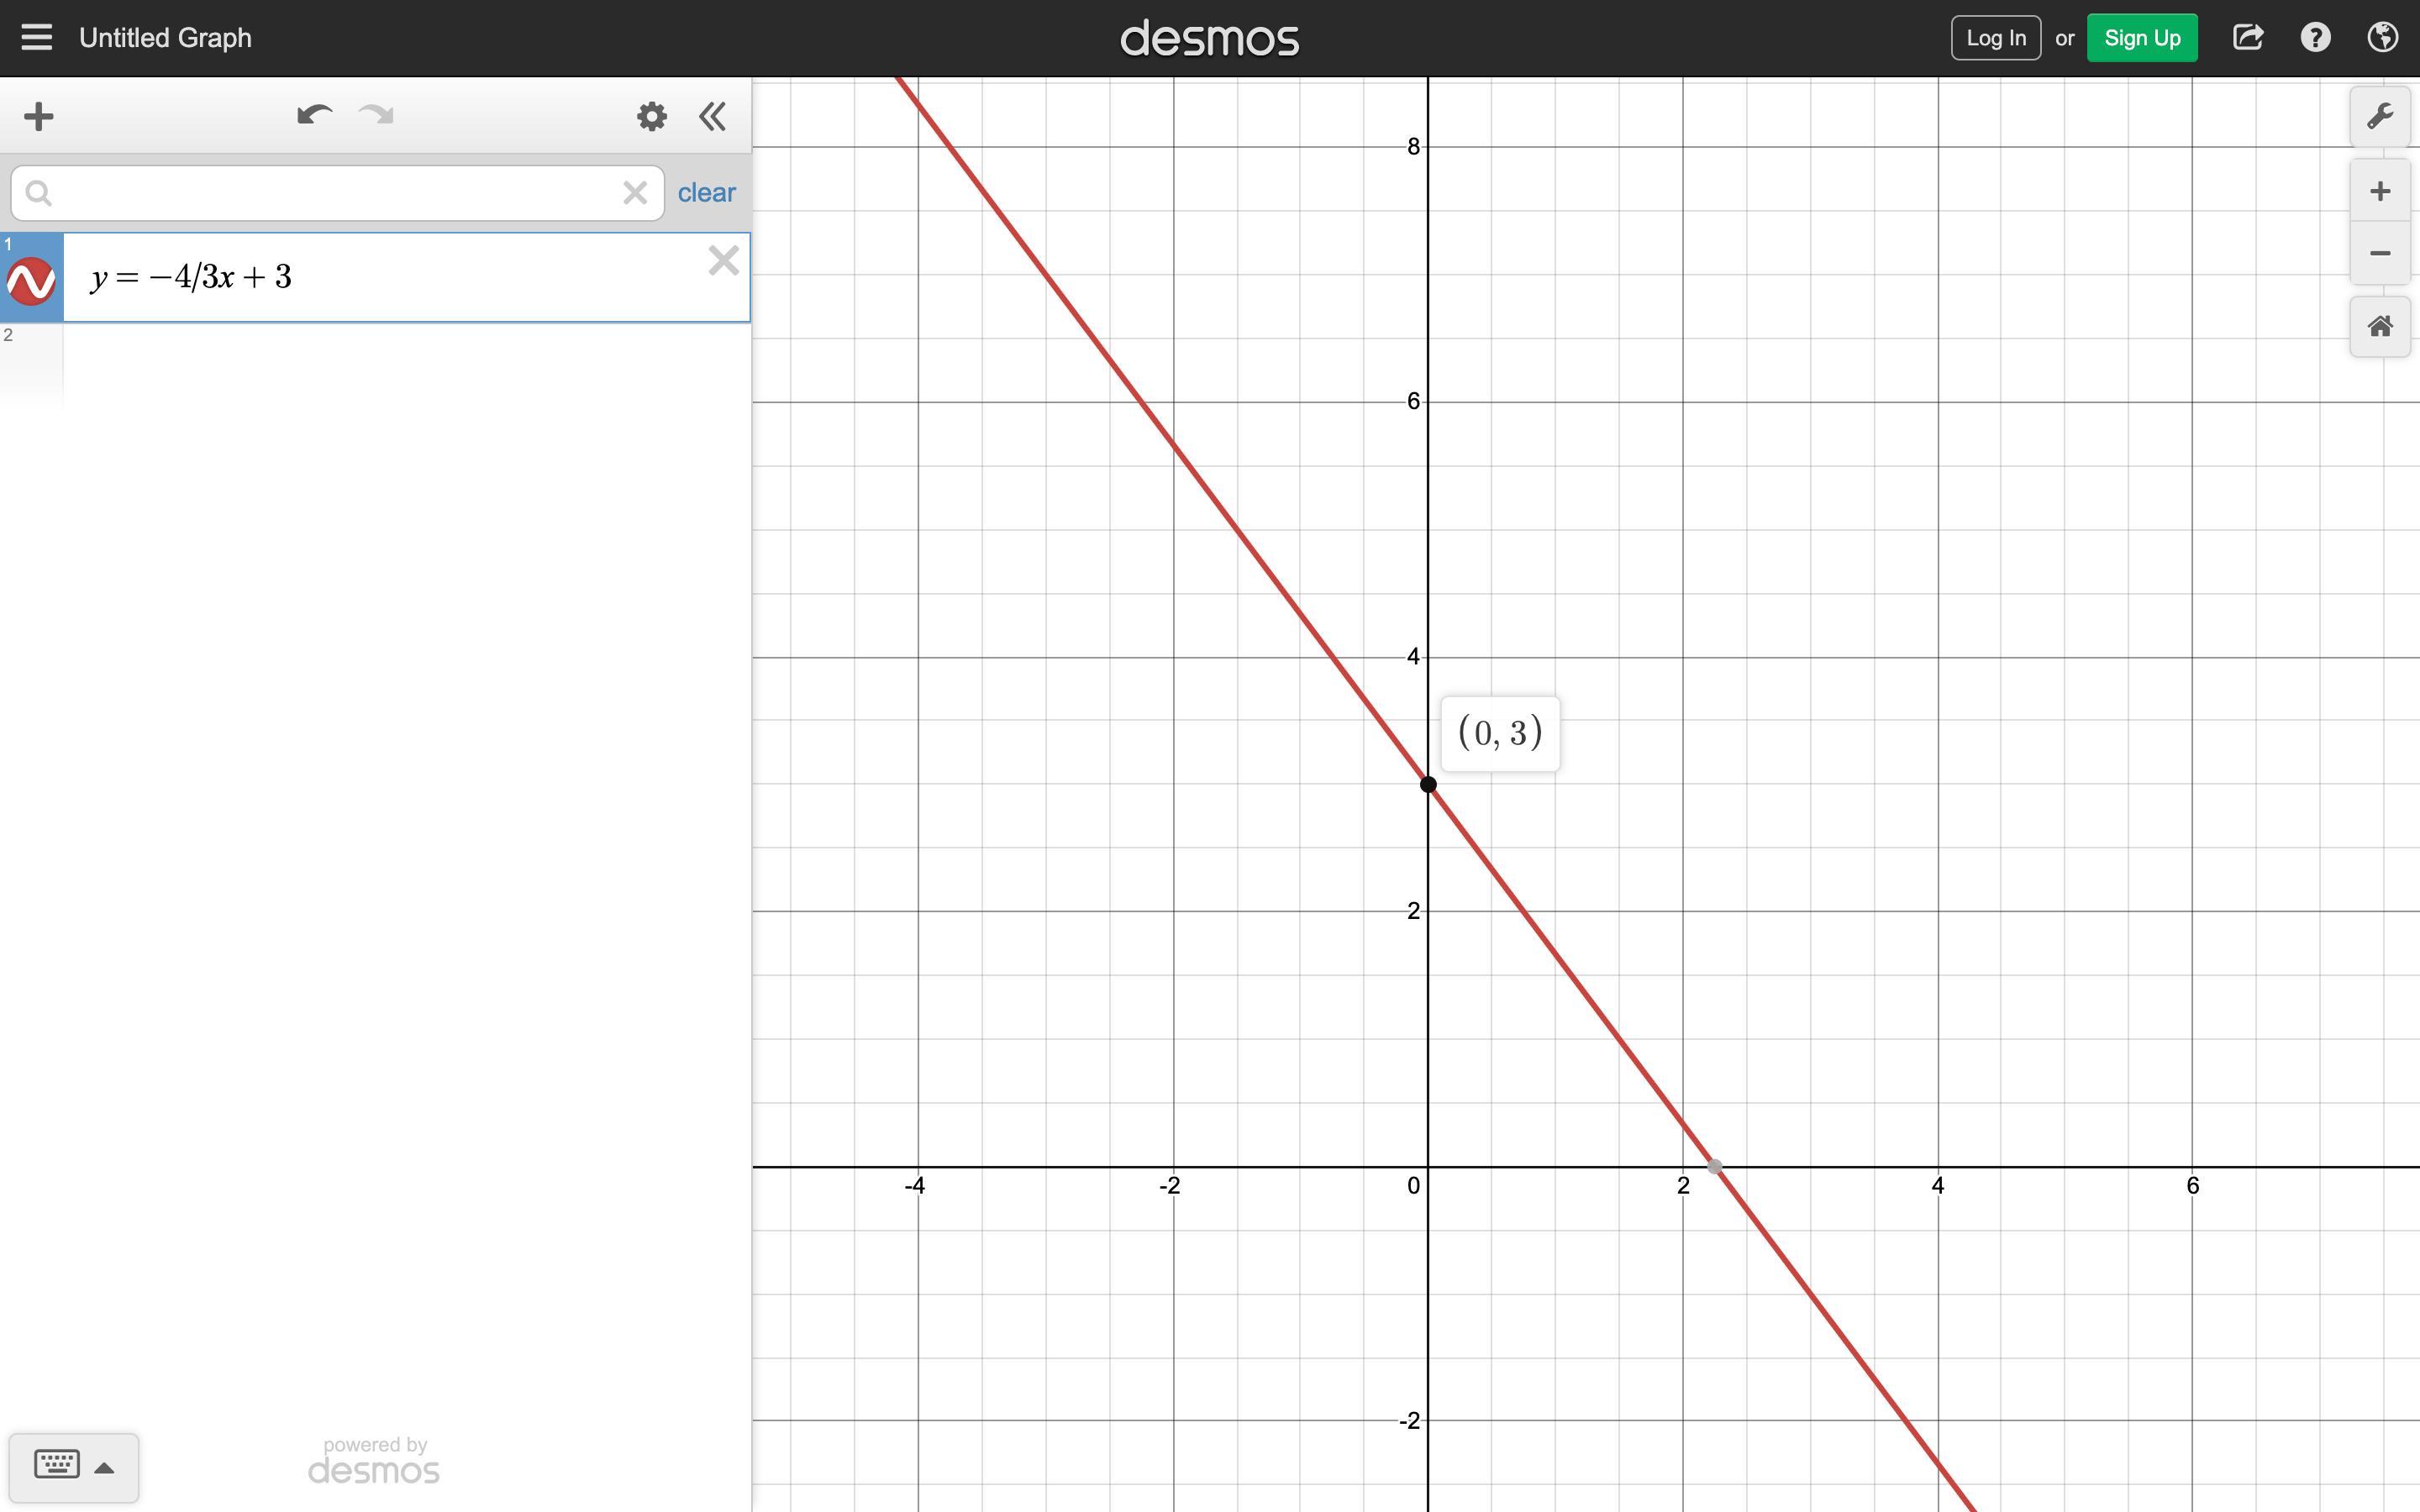Undo the last action
Image resolution: width=2420 pixels, height=1512 pixels.
tap(314, 116)
